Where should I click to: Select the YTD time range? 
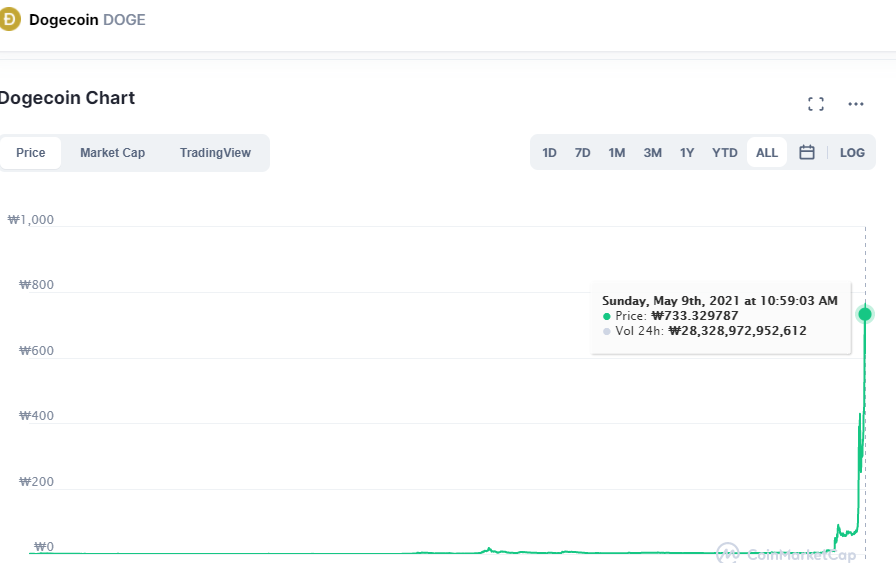coord(725,153)
